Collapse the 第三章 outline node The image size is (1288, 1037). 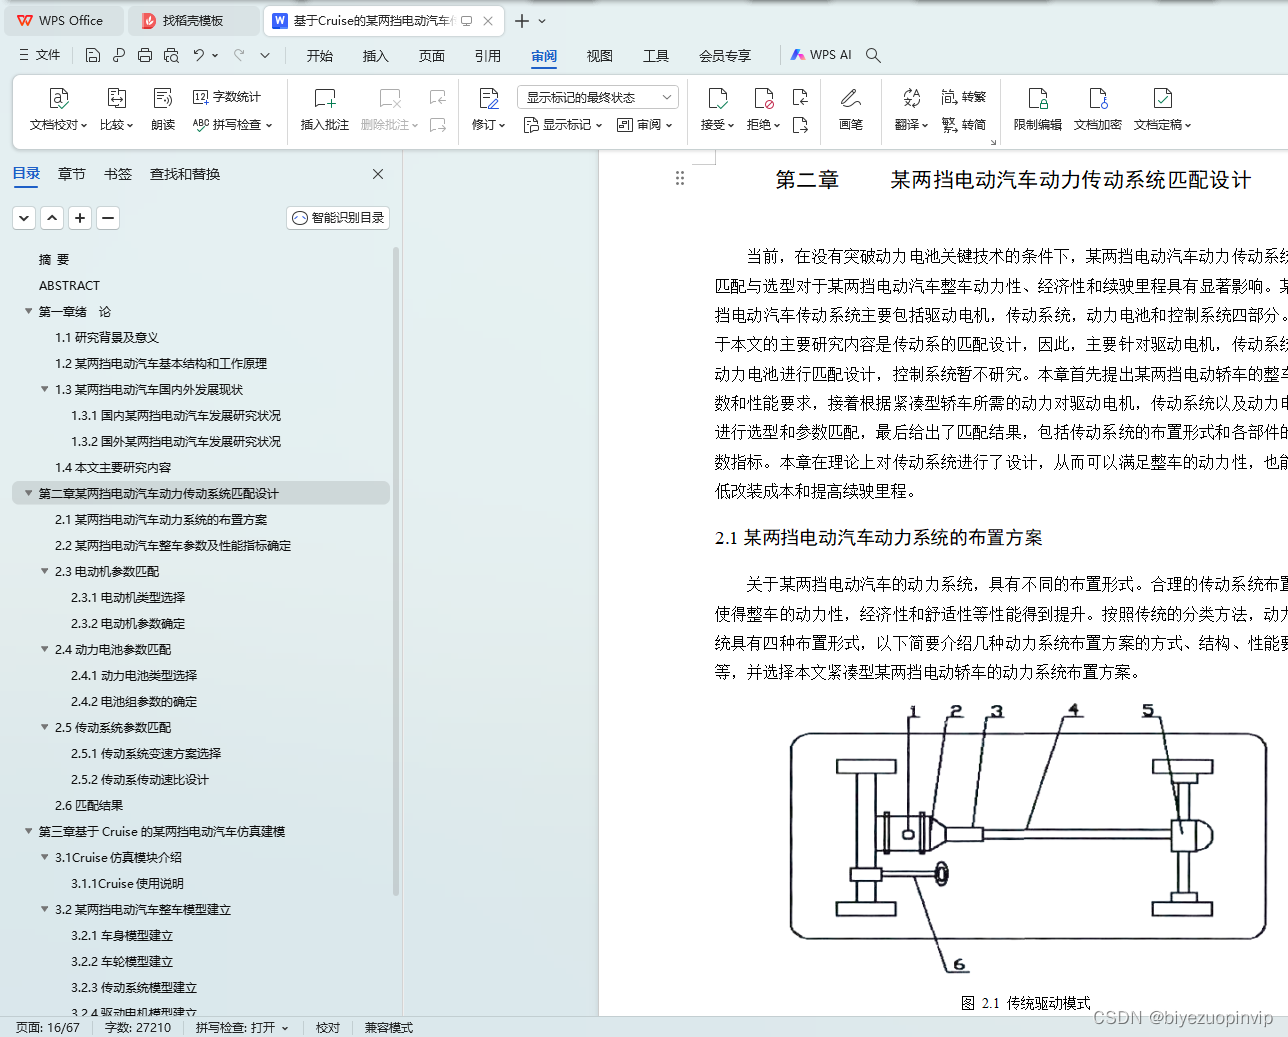pyautogui.click(x=28, y=832)
